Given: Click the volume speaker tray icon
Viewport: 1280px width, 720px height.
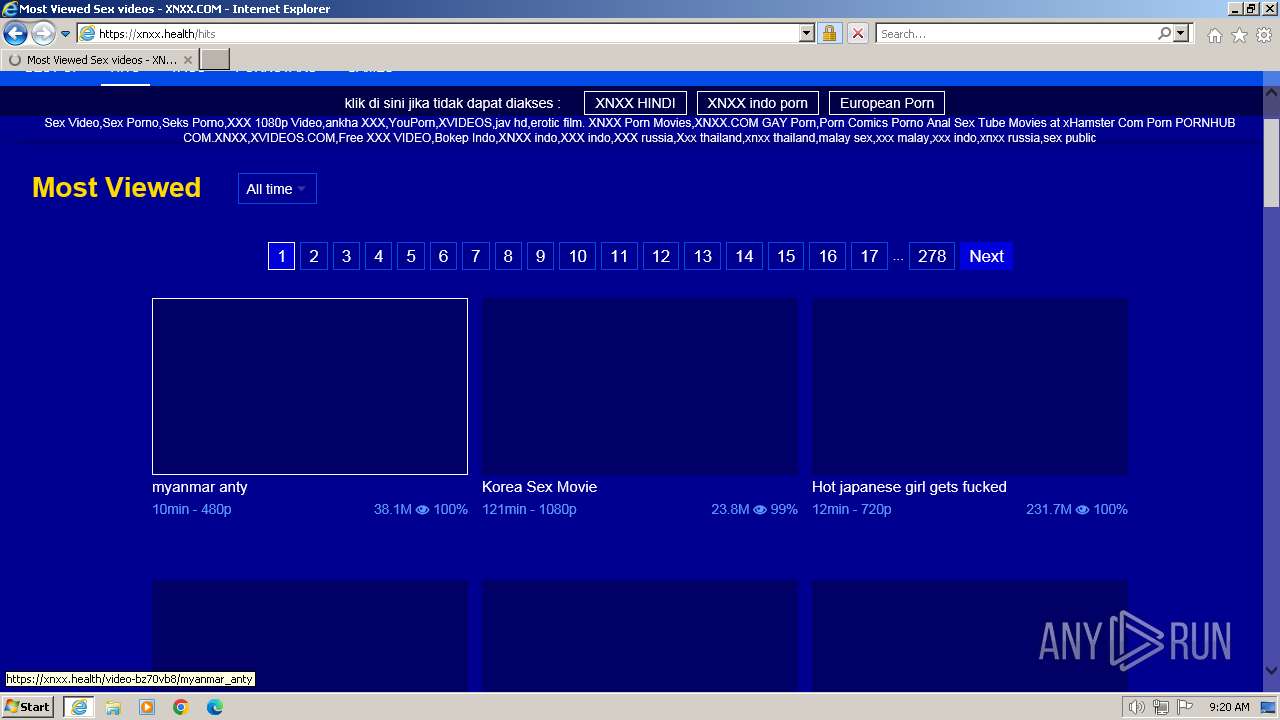Looking at the screenshot, I should [1137, 707].
